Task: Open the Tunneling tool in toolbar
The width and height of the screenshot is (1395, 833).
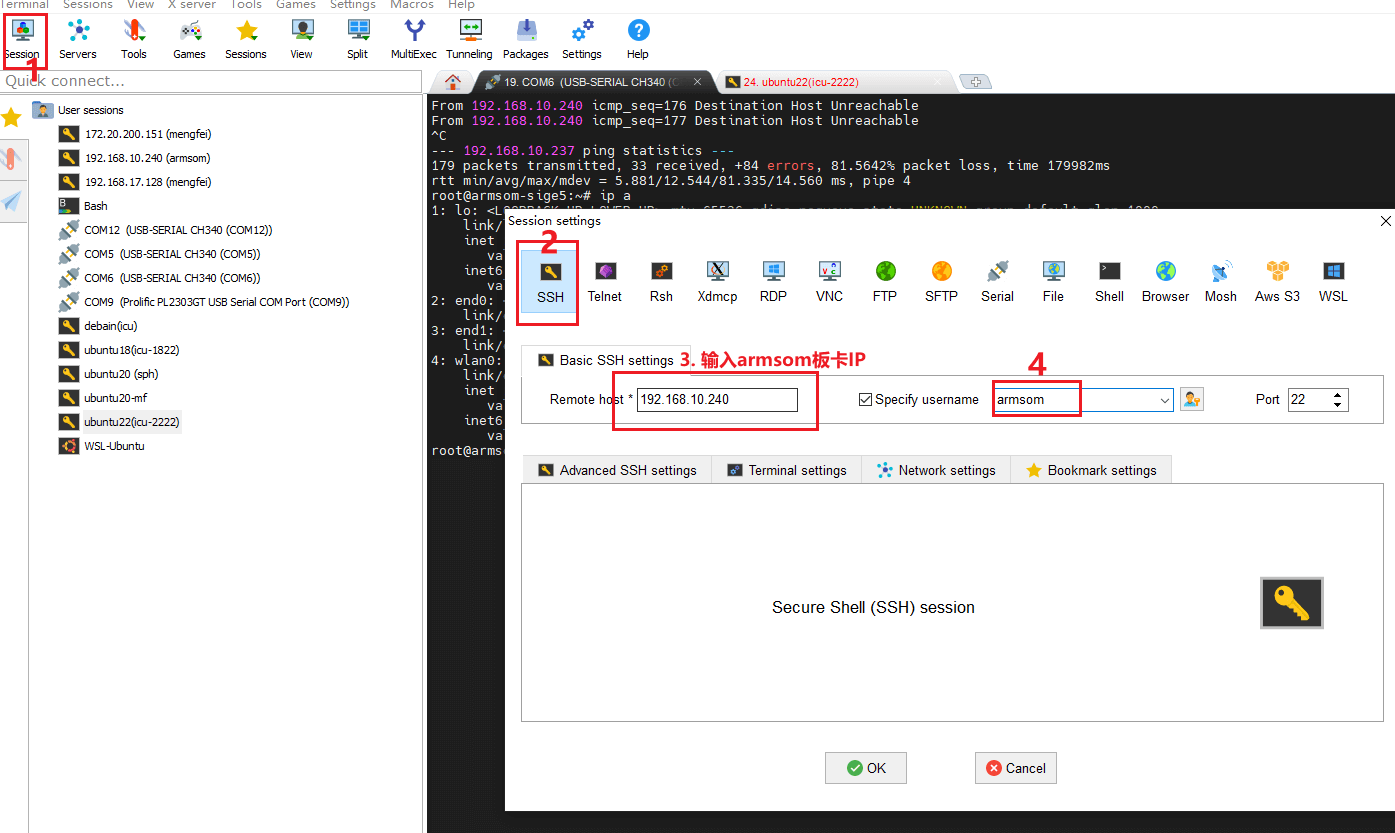Action: coord(469,39)
